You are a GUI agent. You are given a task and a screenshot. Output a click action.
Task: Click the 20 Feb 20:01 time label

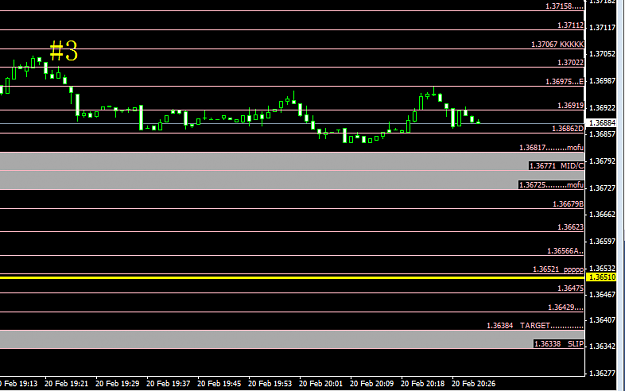click(x=321, y=383)
